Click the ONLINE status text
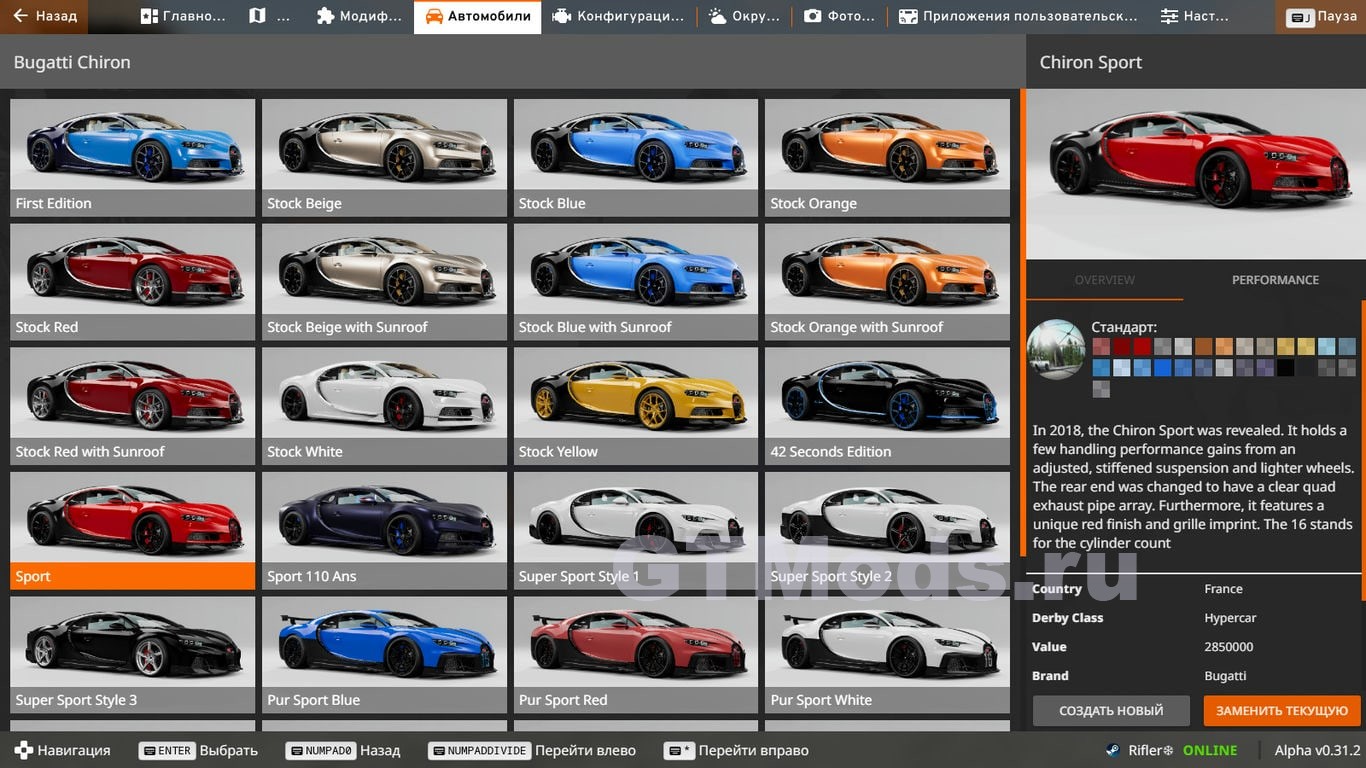This screenshot has height=768, width=1366. pyautogui.click(x=1210, y=750)
